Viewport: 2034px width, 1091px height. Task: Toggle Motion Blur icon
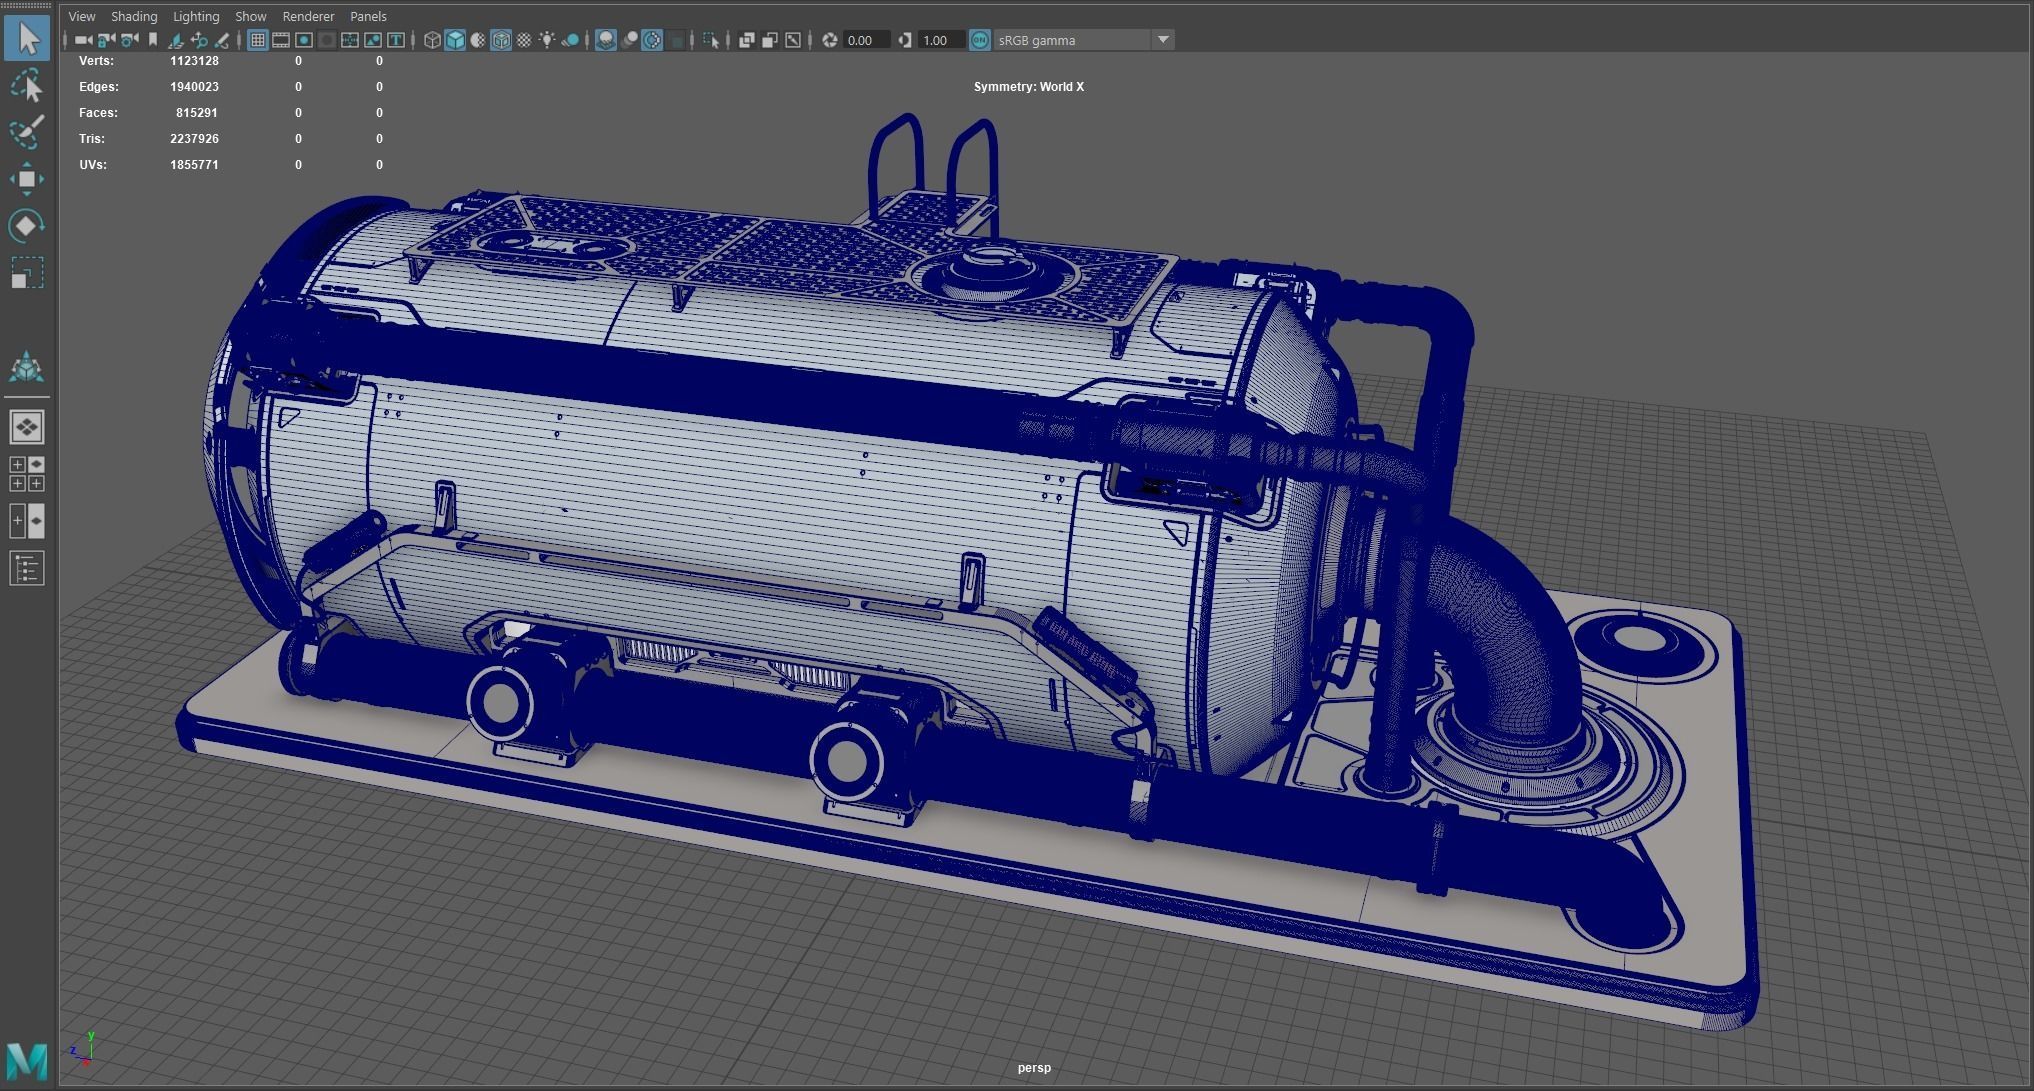tap(629, 40)
